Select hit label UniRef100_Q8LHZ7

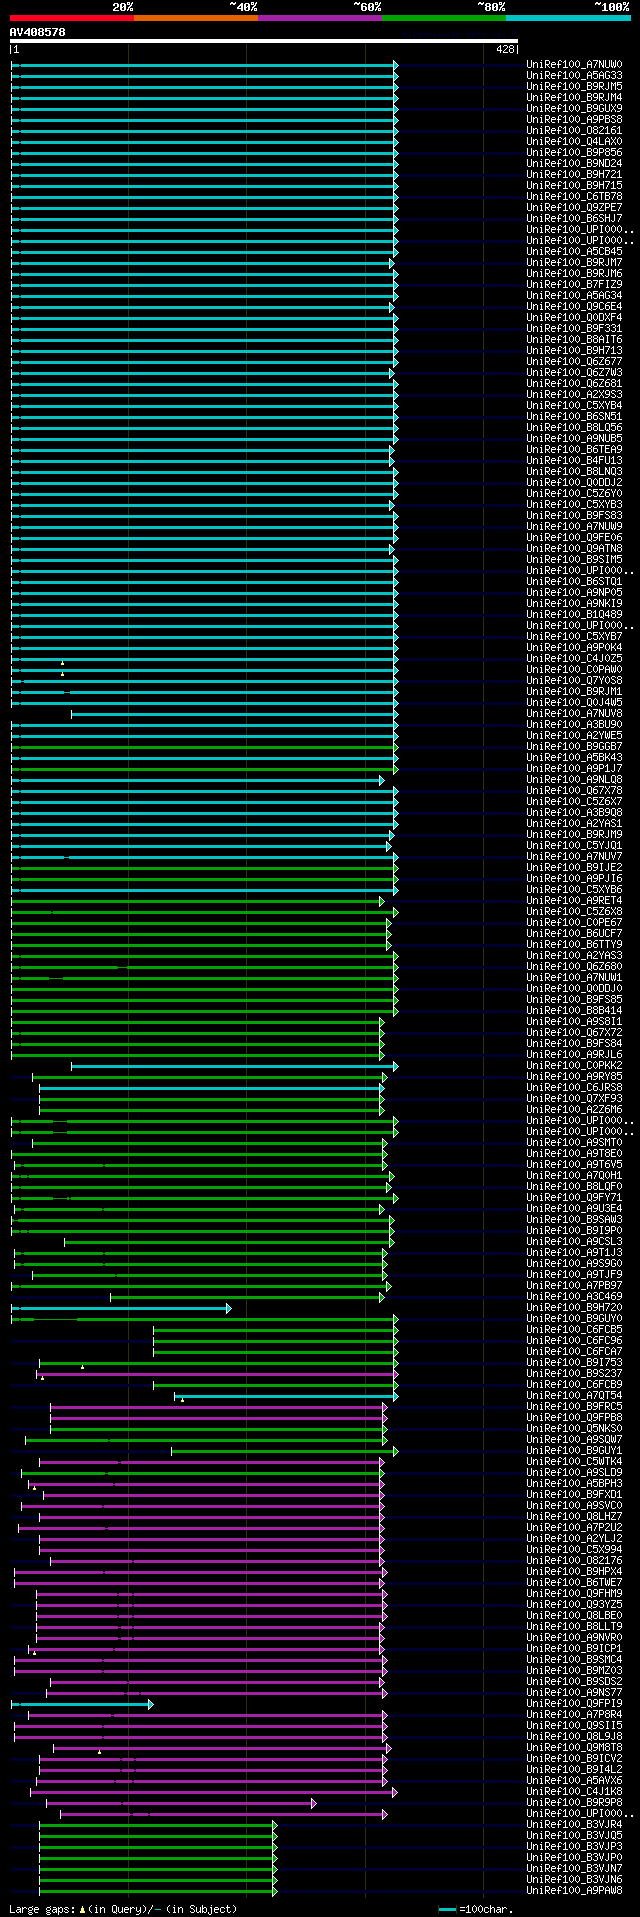coord(574,1516)
